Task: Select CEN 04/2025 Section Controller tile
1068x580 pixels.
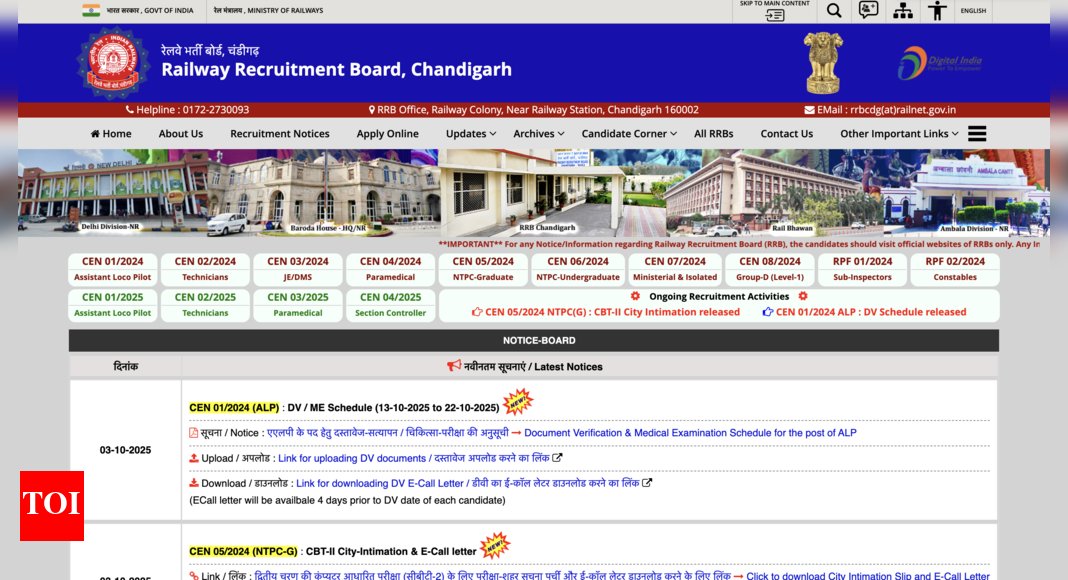Action: point(391,305)
